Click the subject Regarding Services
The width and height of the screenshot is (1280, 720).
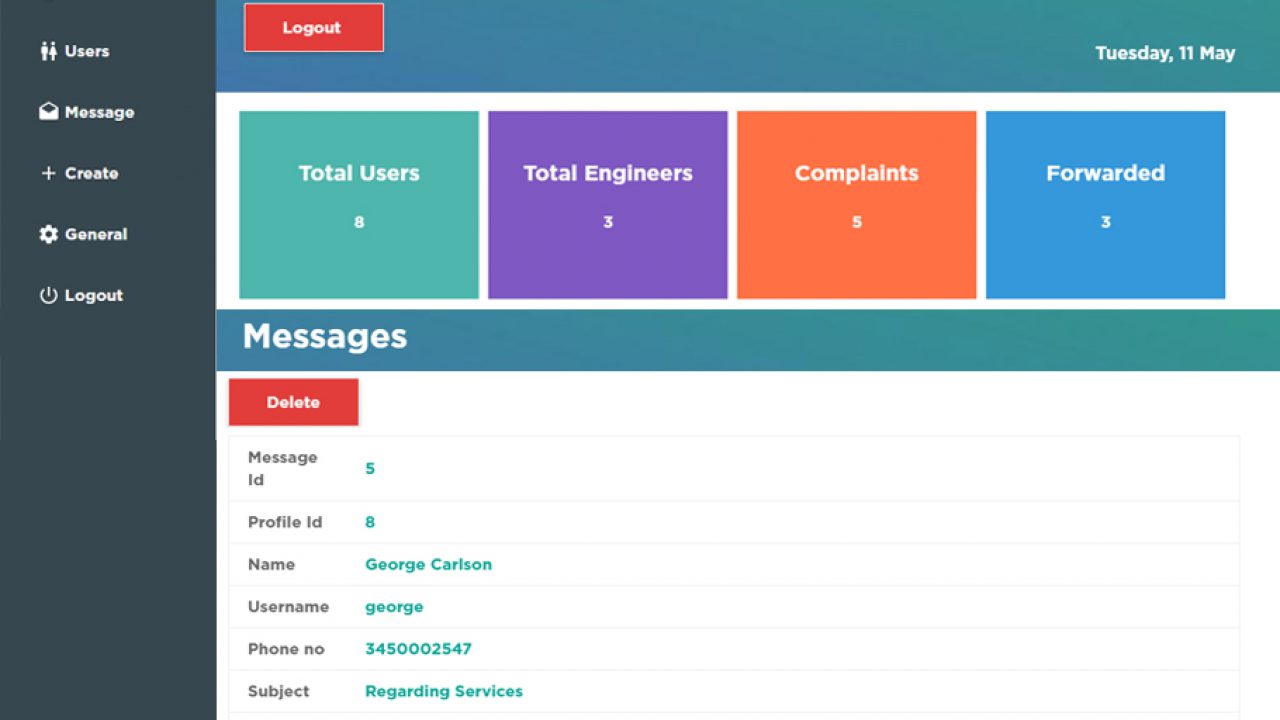(443, 691)
